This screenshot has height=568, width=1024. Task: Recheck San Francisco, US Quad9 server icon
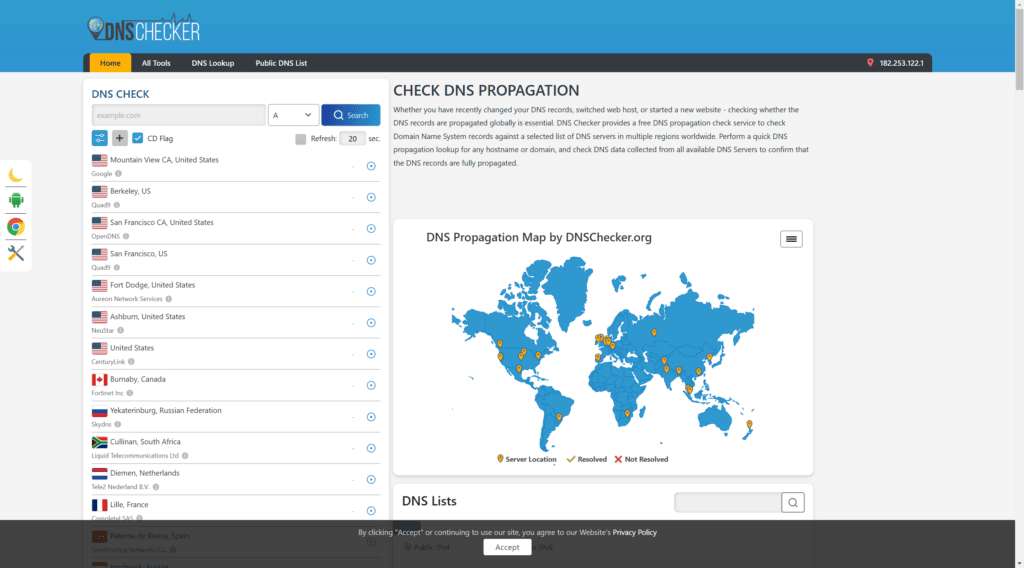click(x=371, y=260)
